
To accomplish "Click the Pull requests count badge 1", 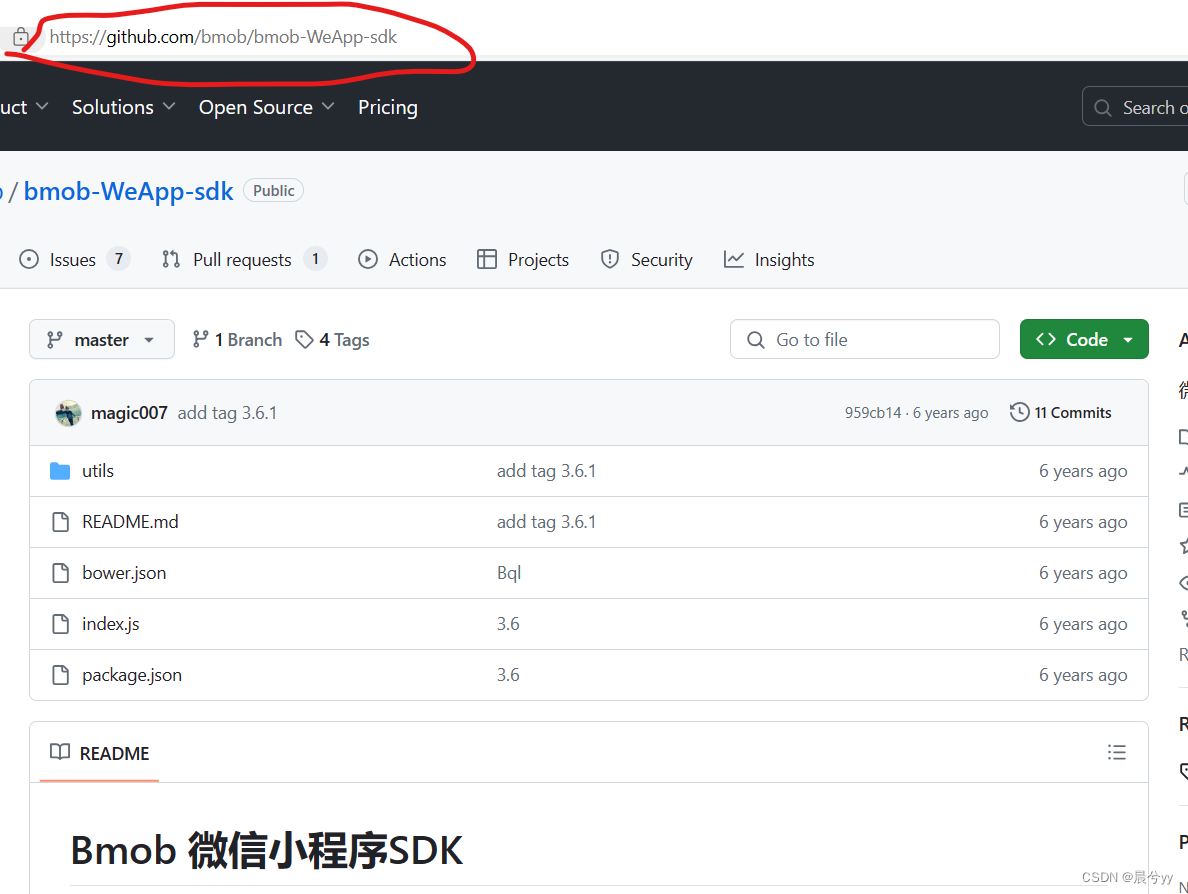I will click(315, 259).
